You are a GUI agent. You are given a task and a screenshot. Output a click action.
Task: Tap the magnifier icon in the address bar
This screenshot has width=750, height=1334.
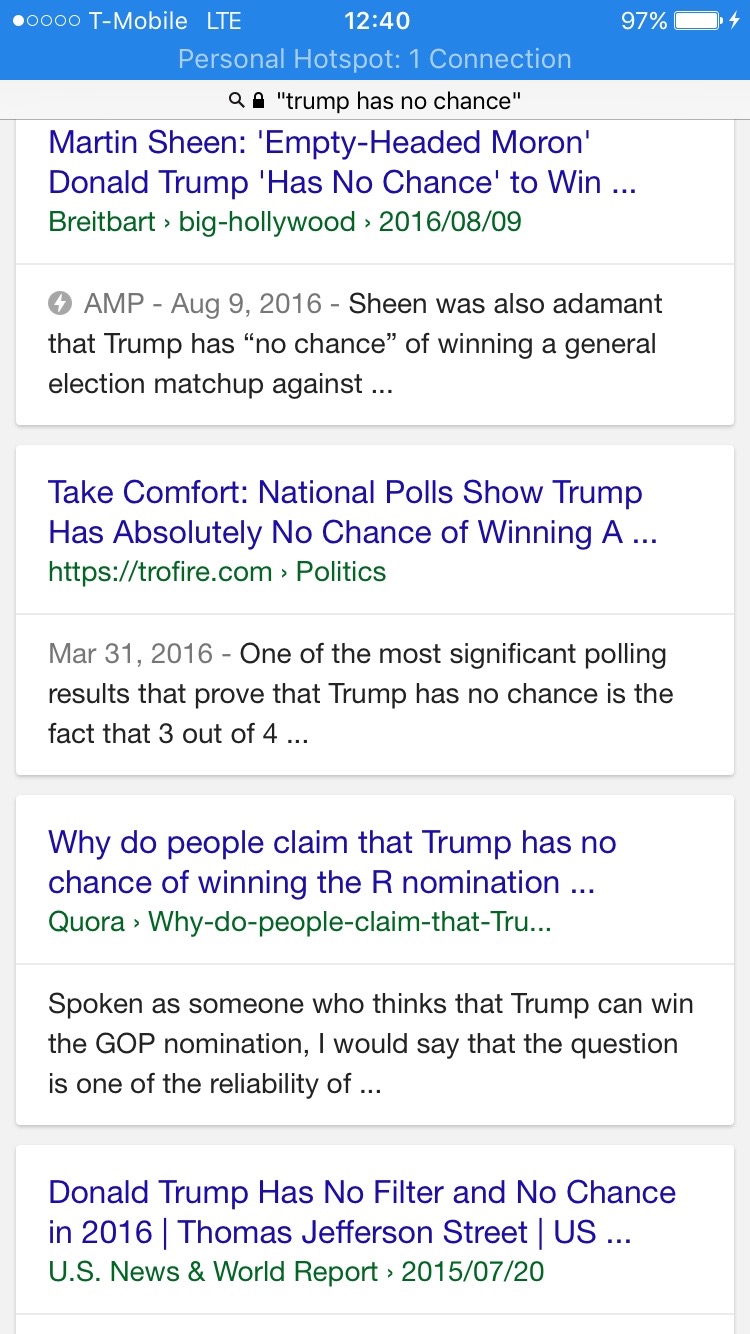pyautogui.click(x=236, y=100)
